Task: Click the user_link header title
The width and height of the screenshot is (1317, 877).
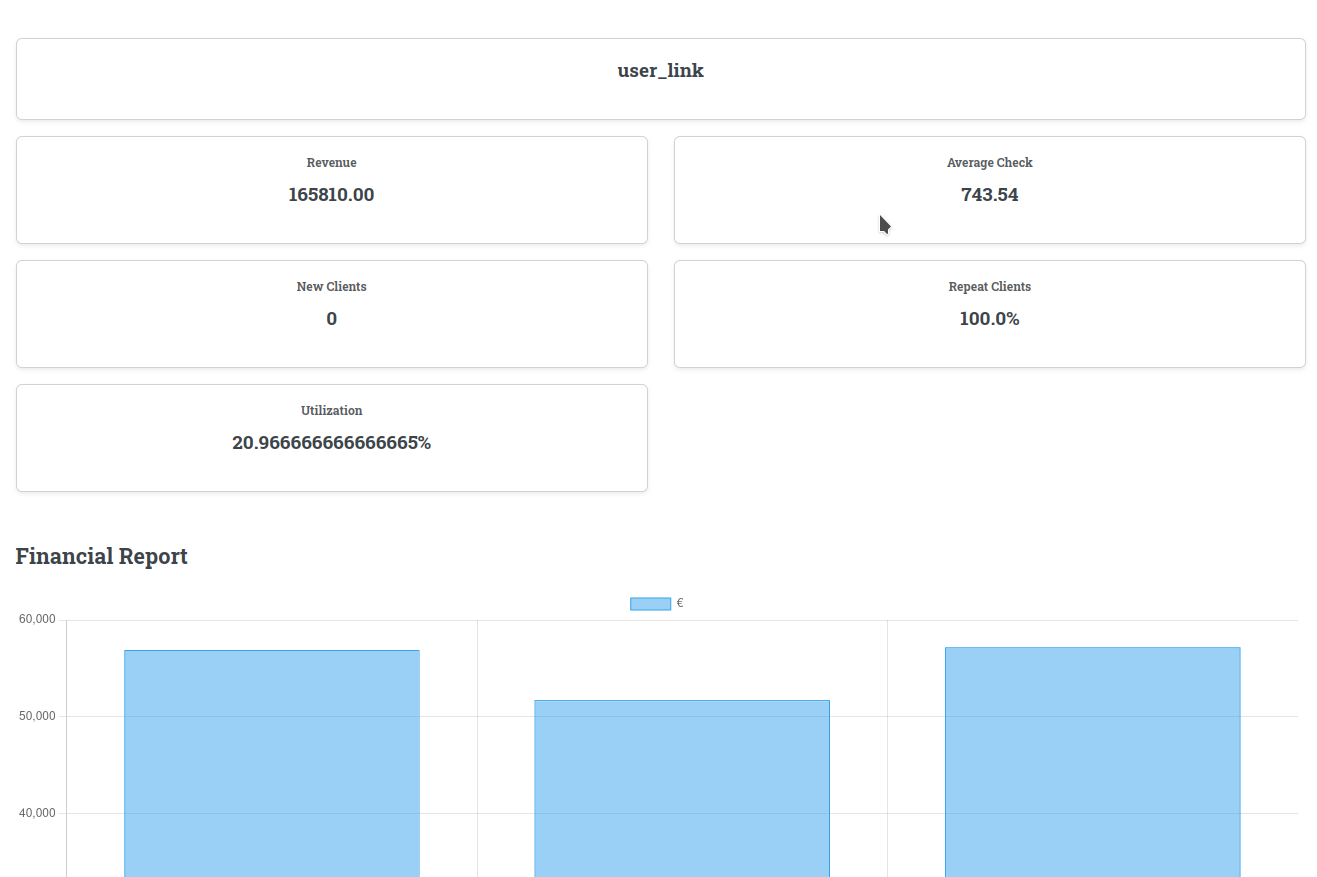Action: [x=660, y=71]
